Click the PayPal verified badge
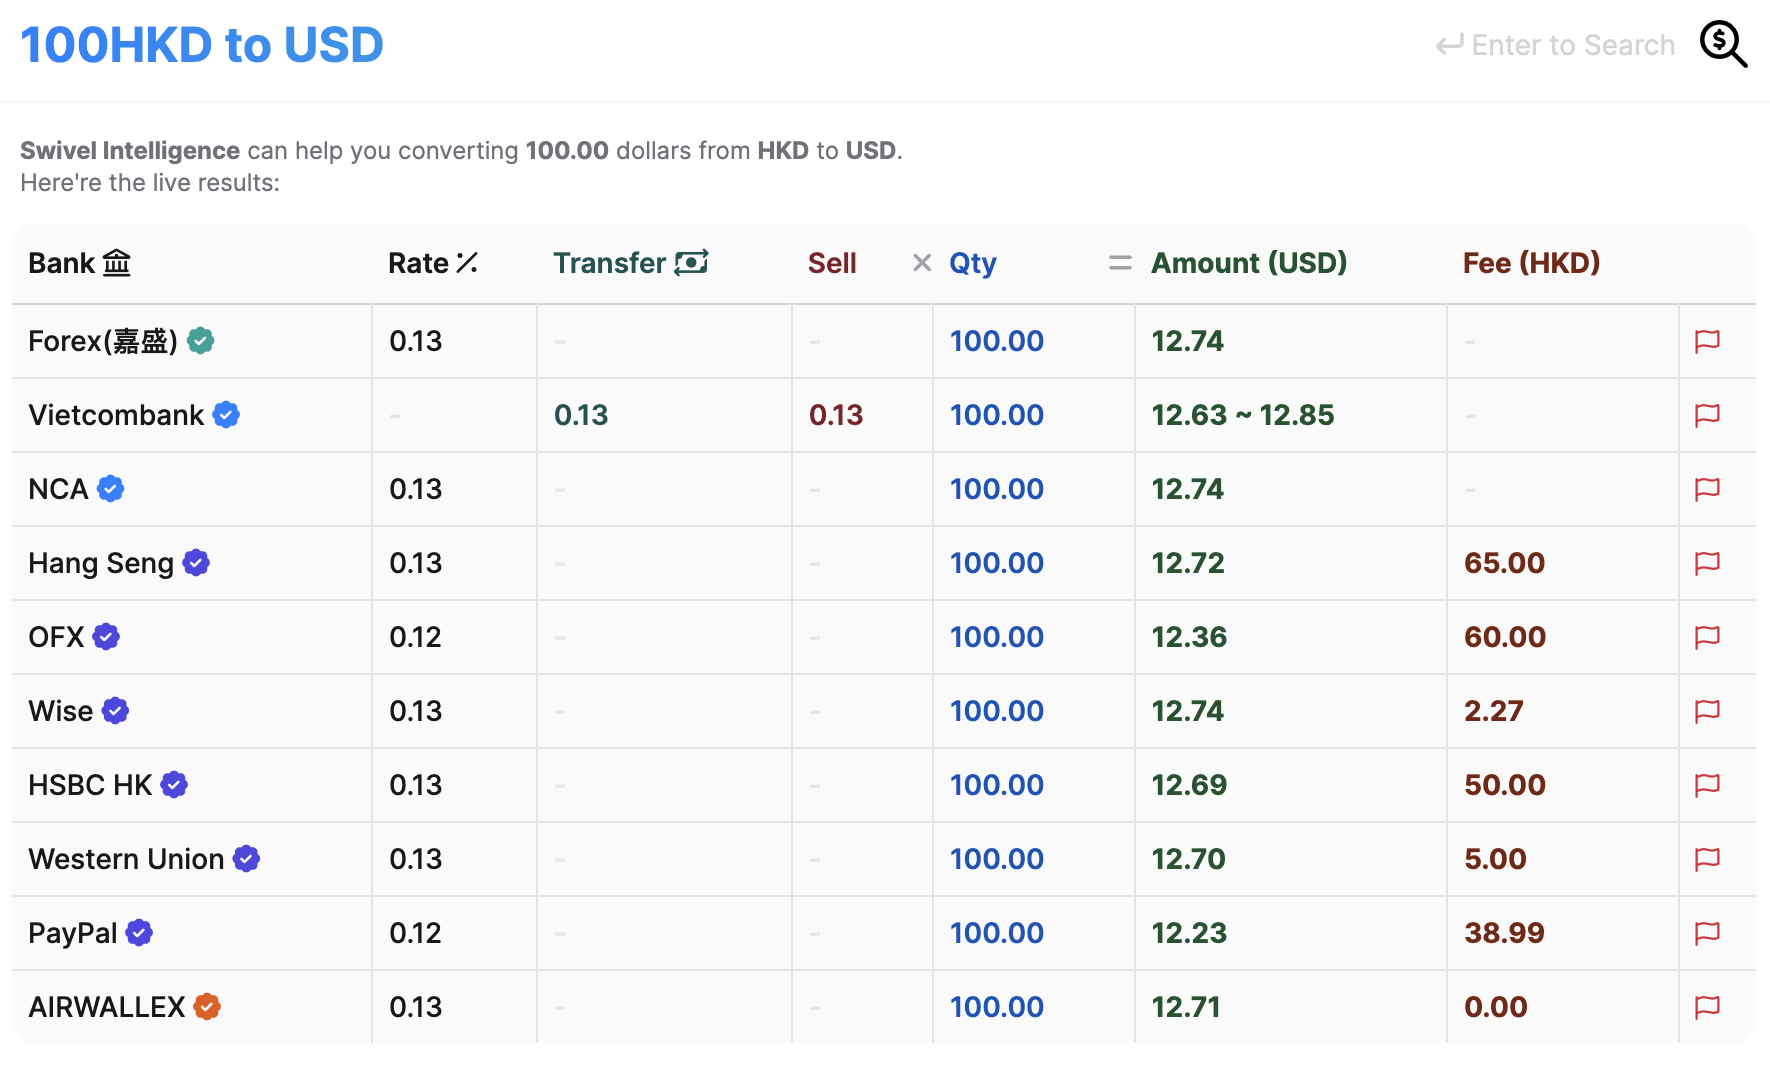This screenshot has width=1770, height=1066. 140,933
